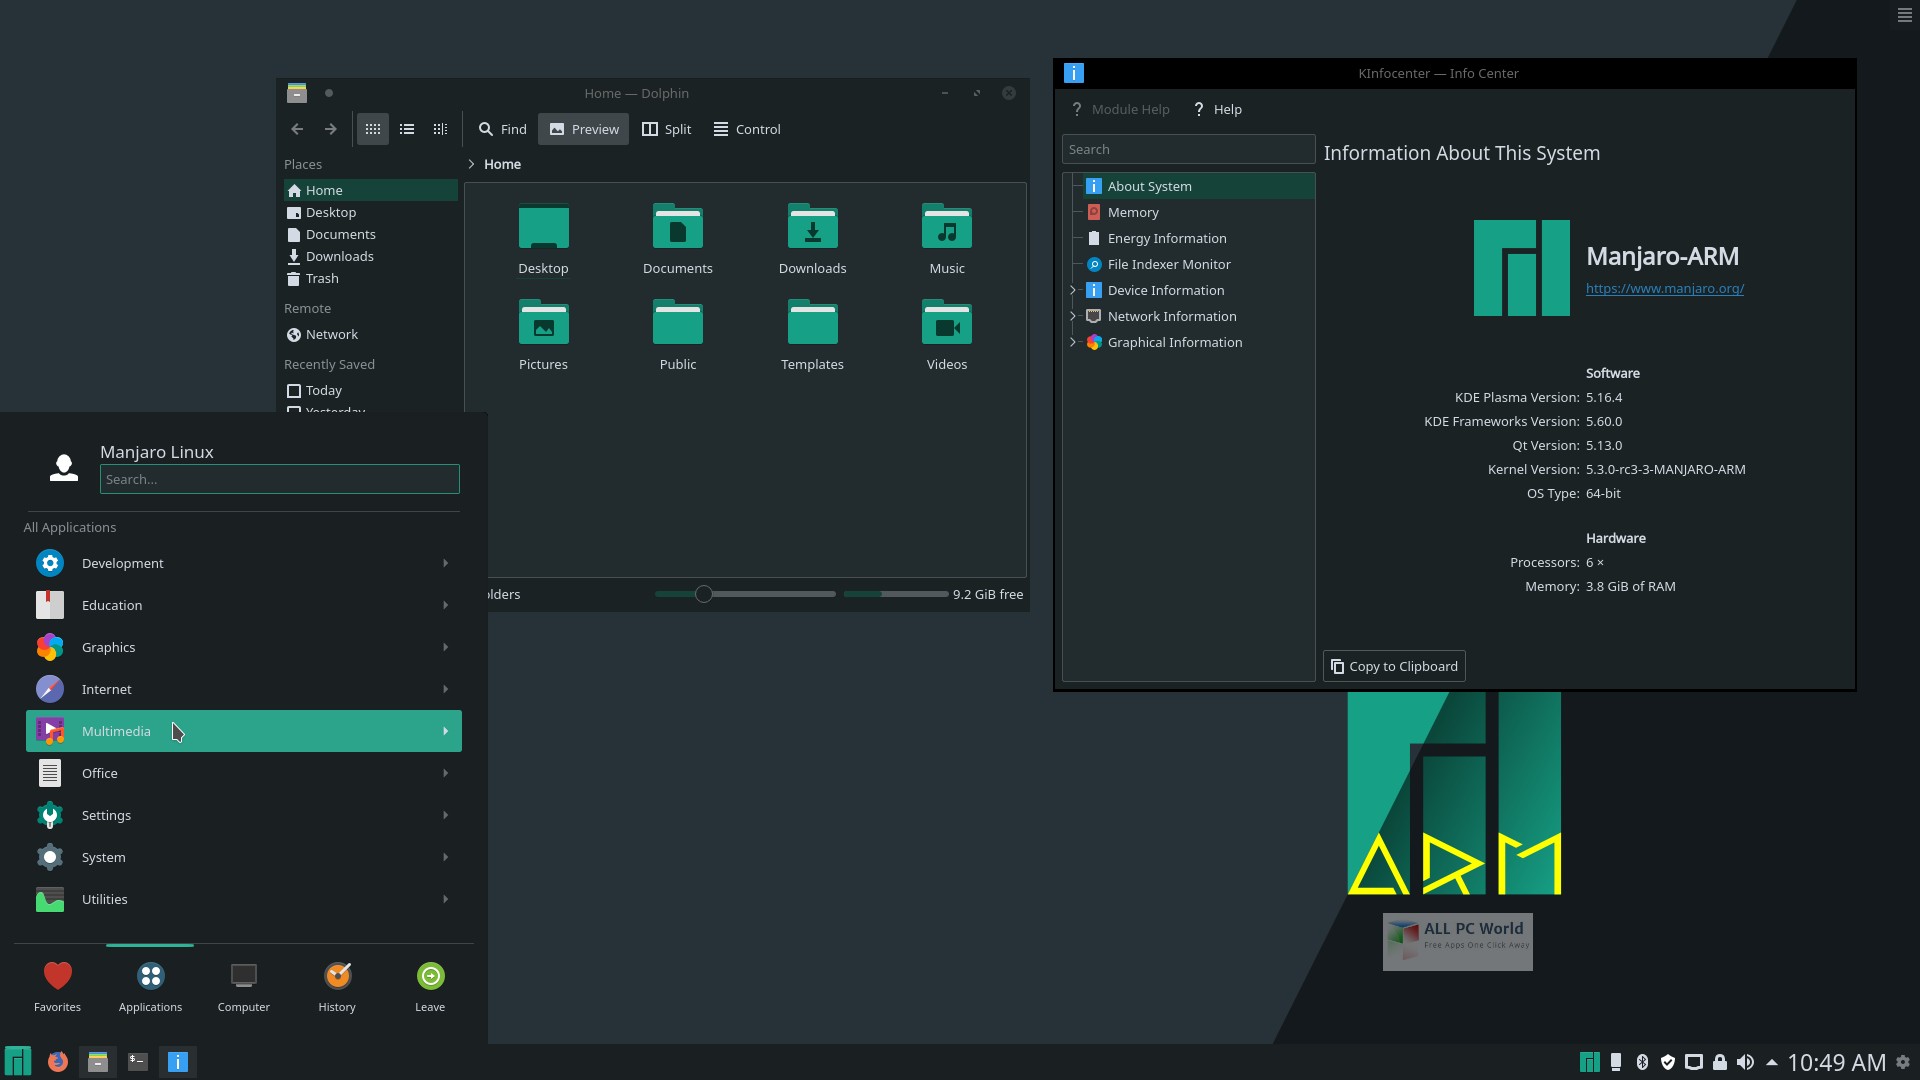The width and height of the screenshot is (1920, 1080).
Task: Open the Music folder icon
Action: point(946,240)
